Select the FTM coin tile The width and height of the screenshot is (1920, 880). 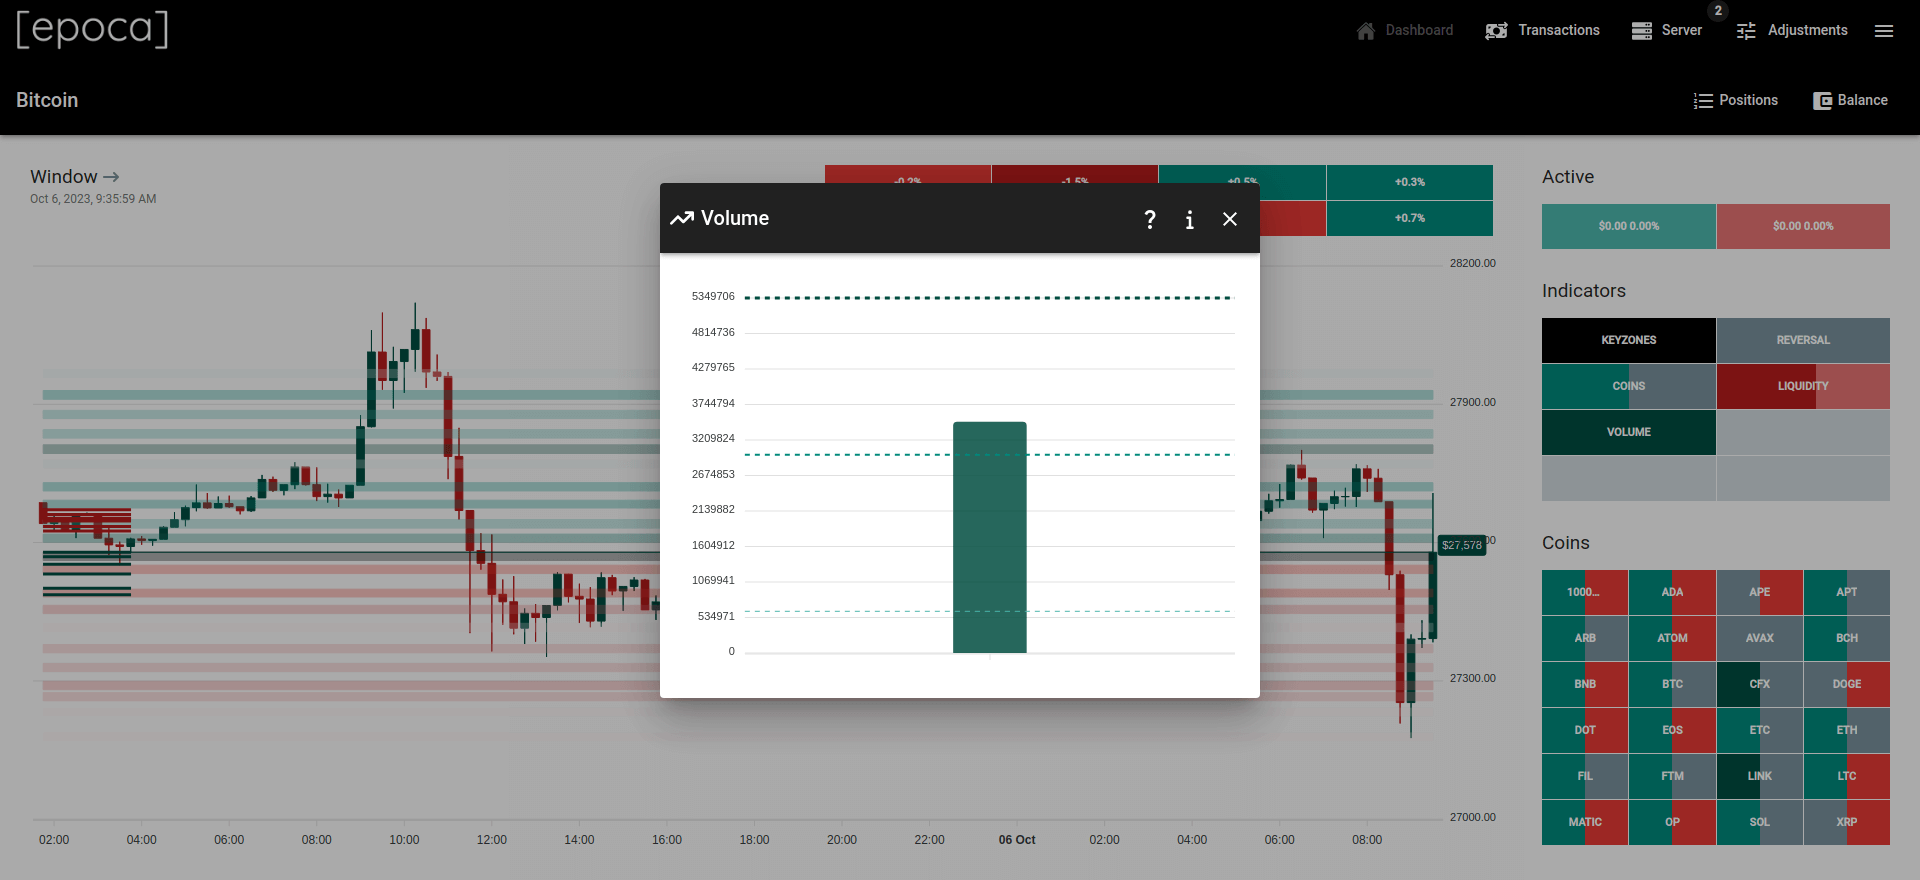(x=1672, y=777)
